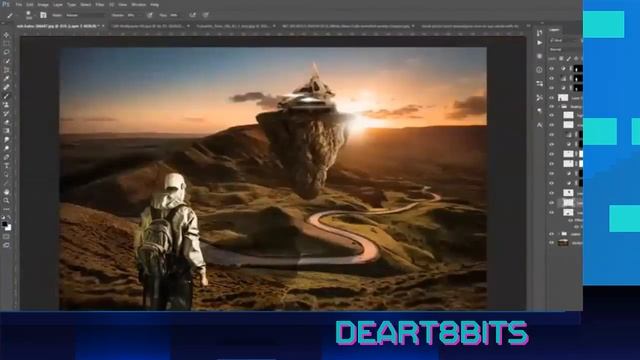Select the Lasso tool
This screenshot has height=360, width=640.
point(6,52)
